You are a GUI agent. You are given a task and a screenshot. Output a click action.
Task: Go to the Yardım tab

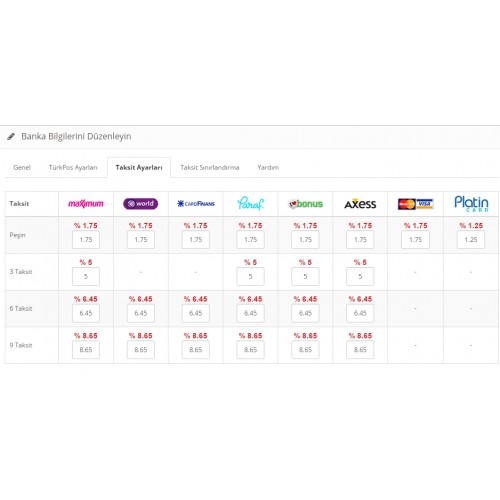point(268,167)
